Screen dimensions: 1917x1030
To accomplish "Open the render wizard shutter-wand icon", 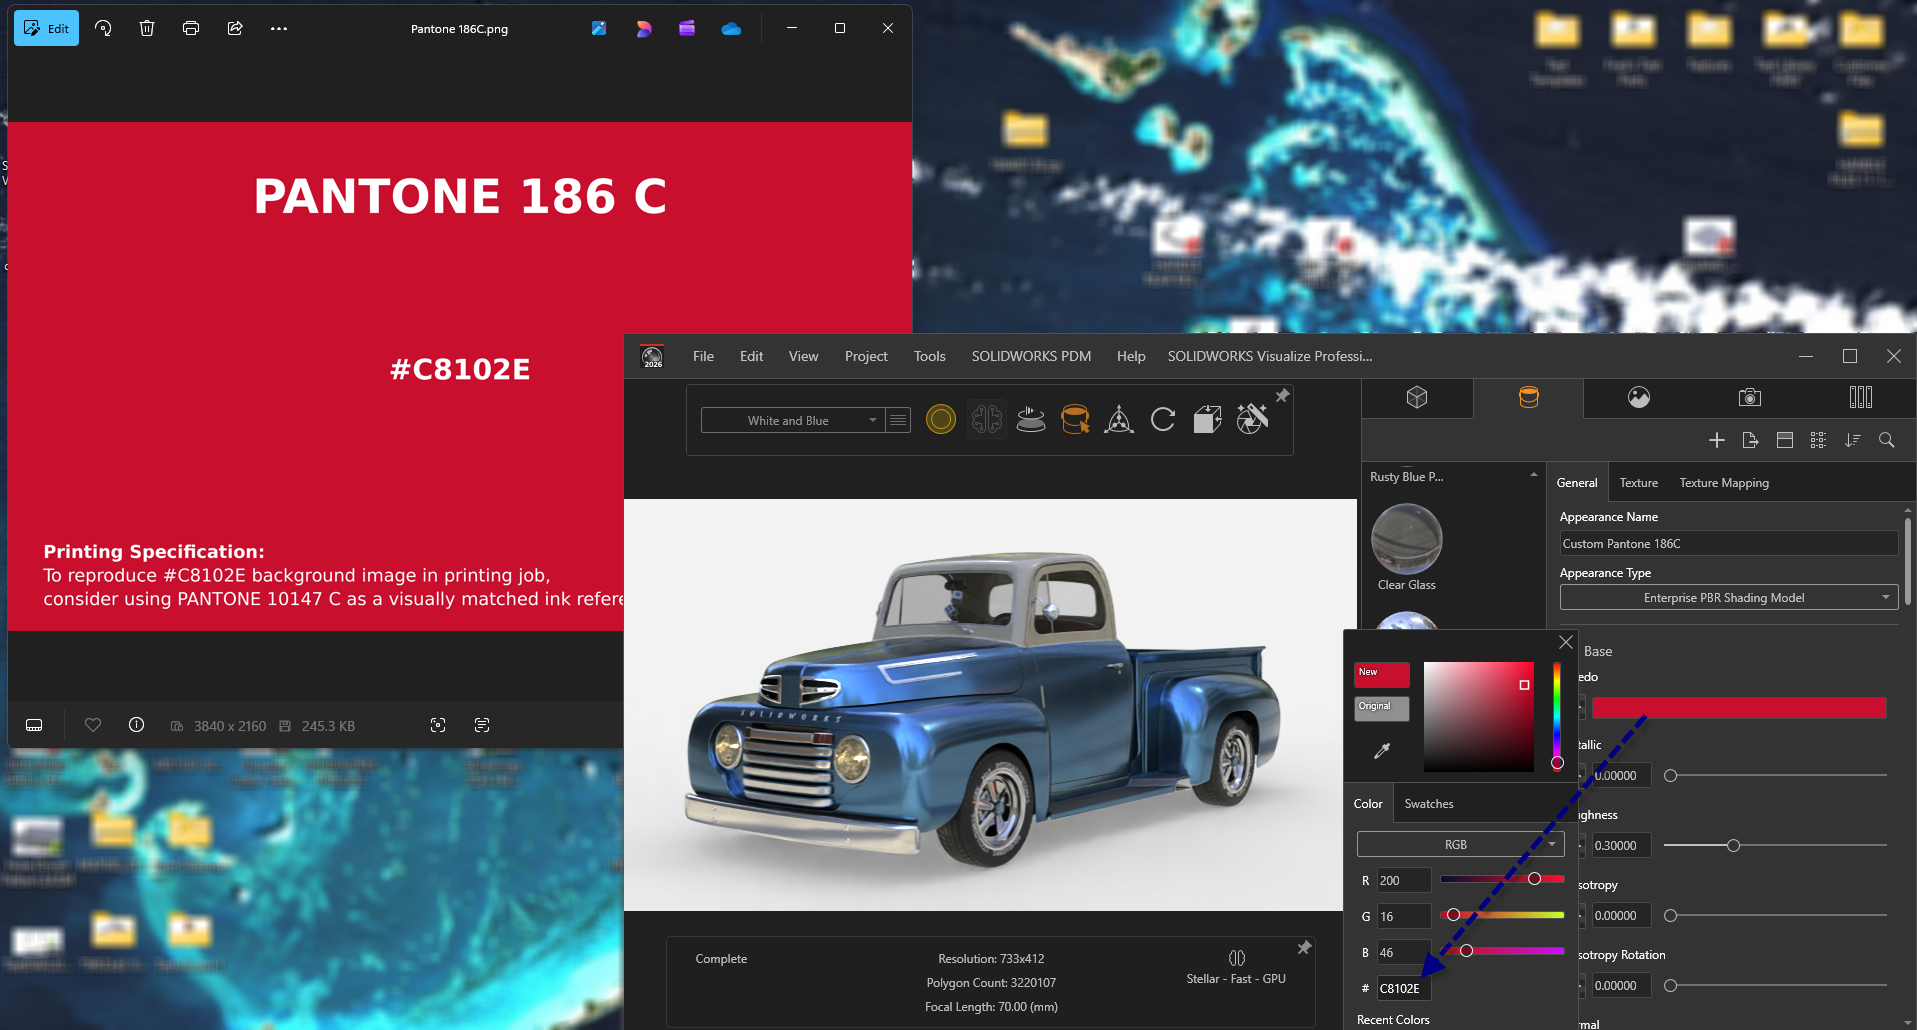I will [x=1252, y=419].
